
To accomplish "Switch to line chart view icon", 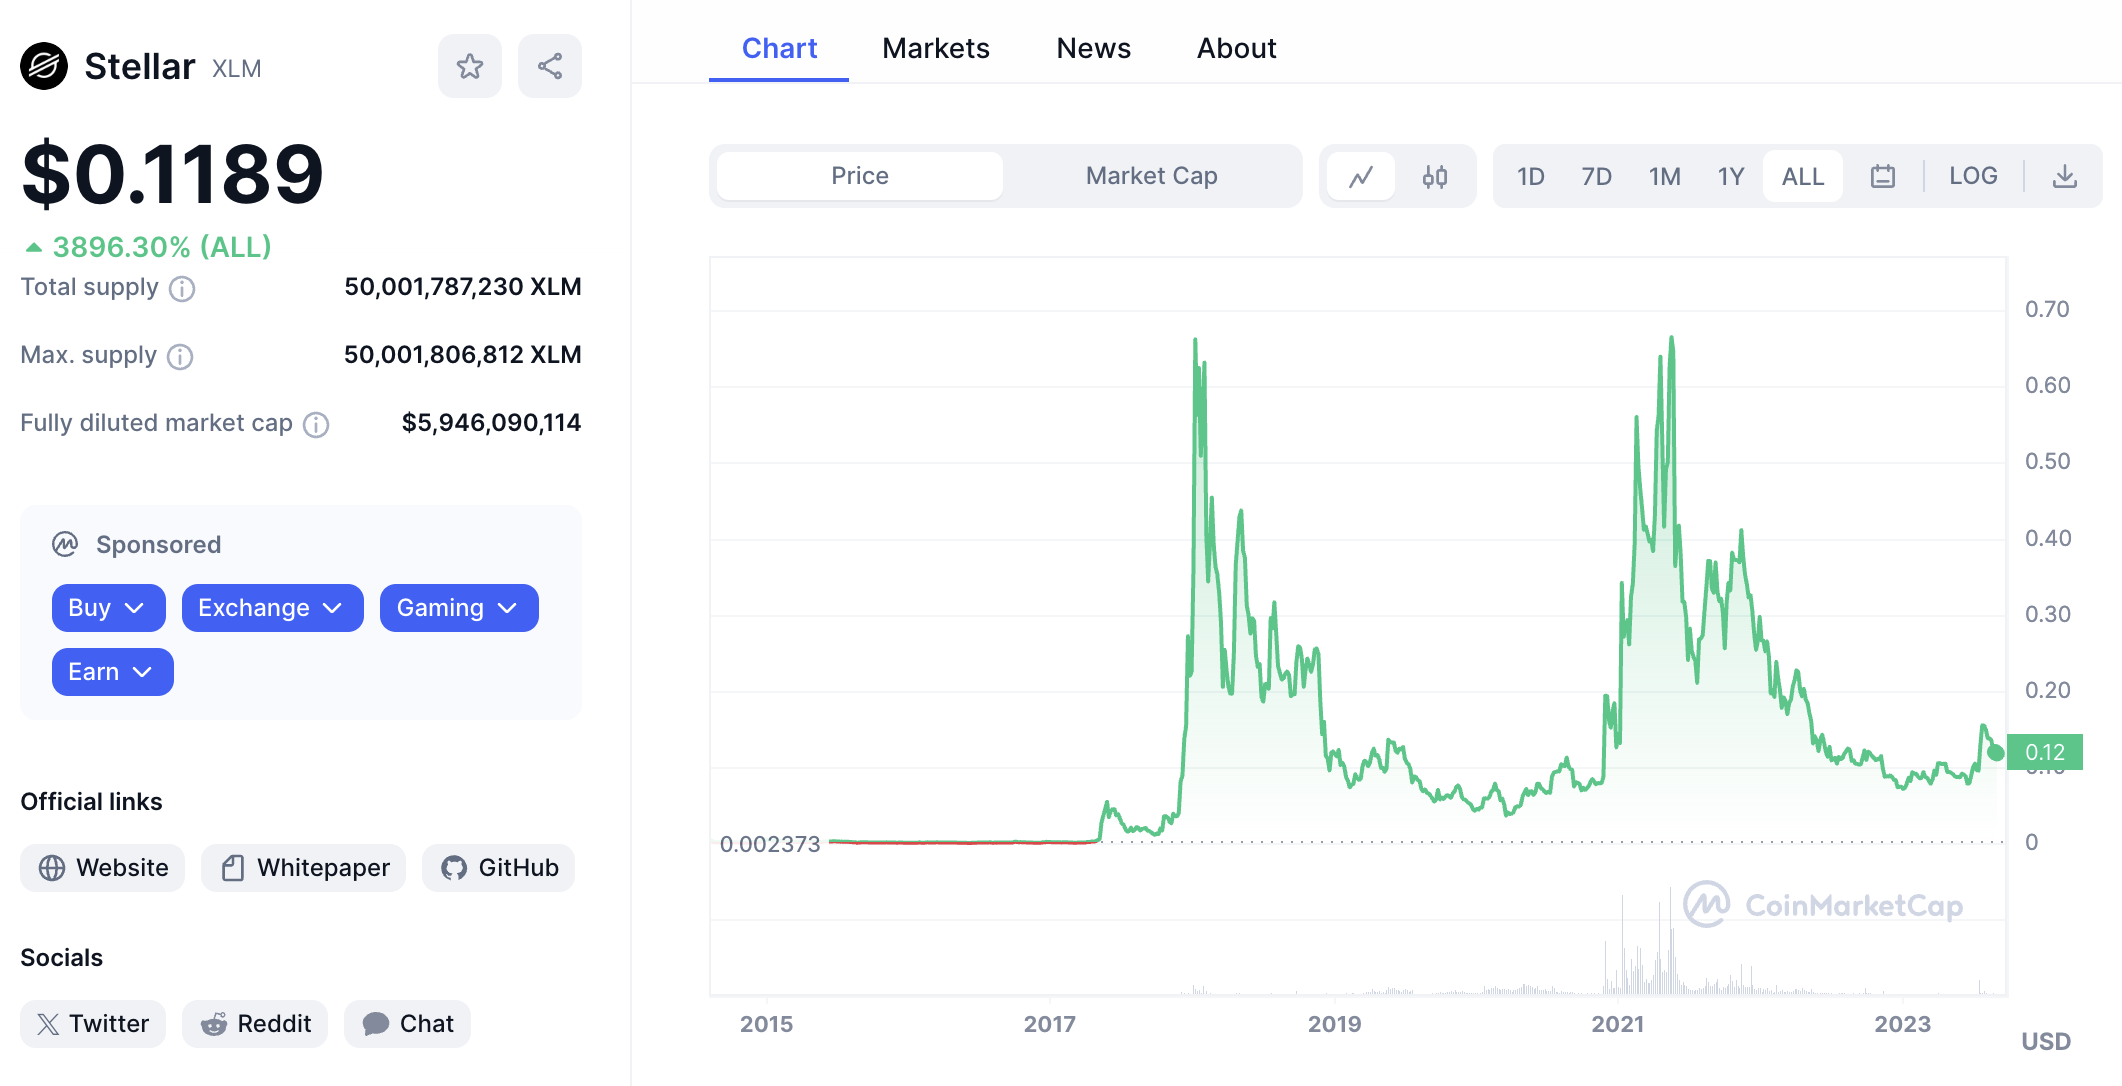I will pos(1361,177).
